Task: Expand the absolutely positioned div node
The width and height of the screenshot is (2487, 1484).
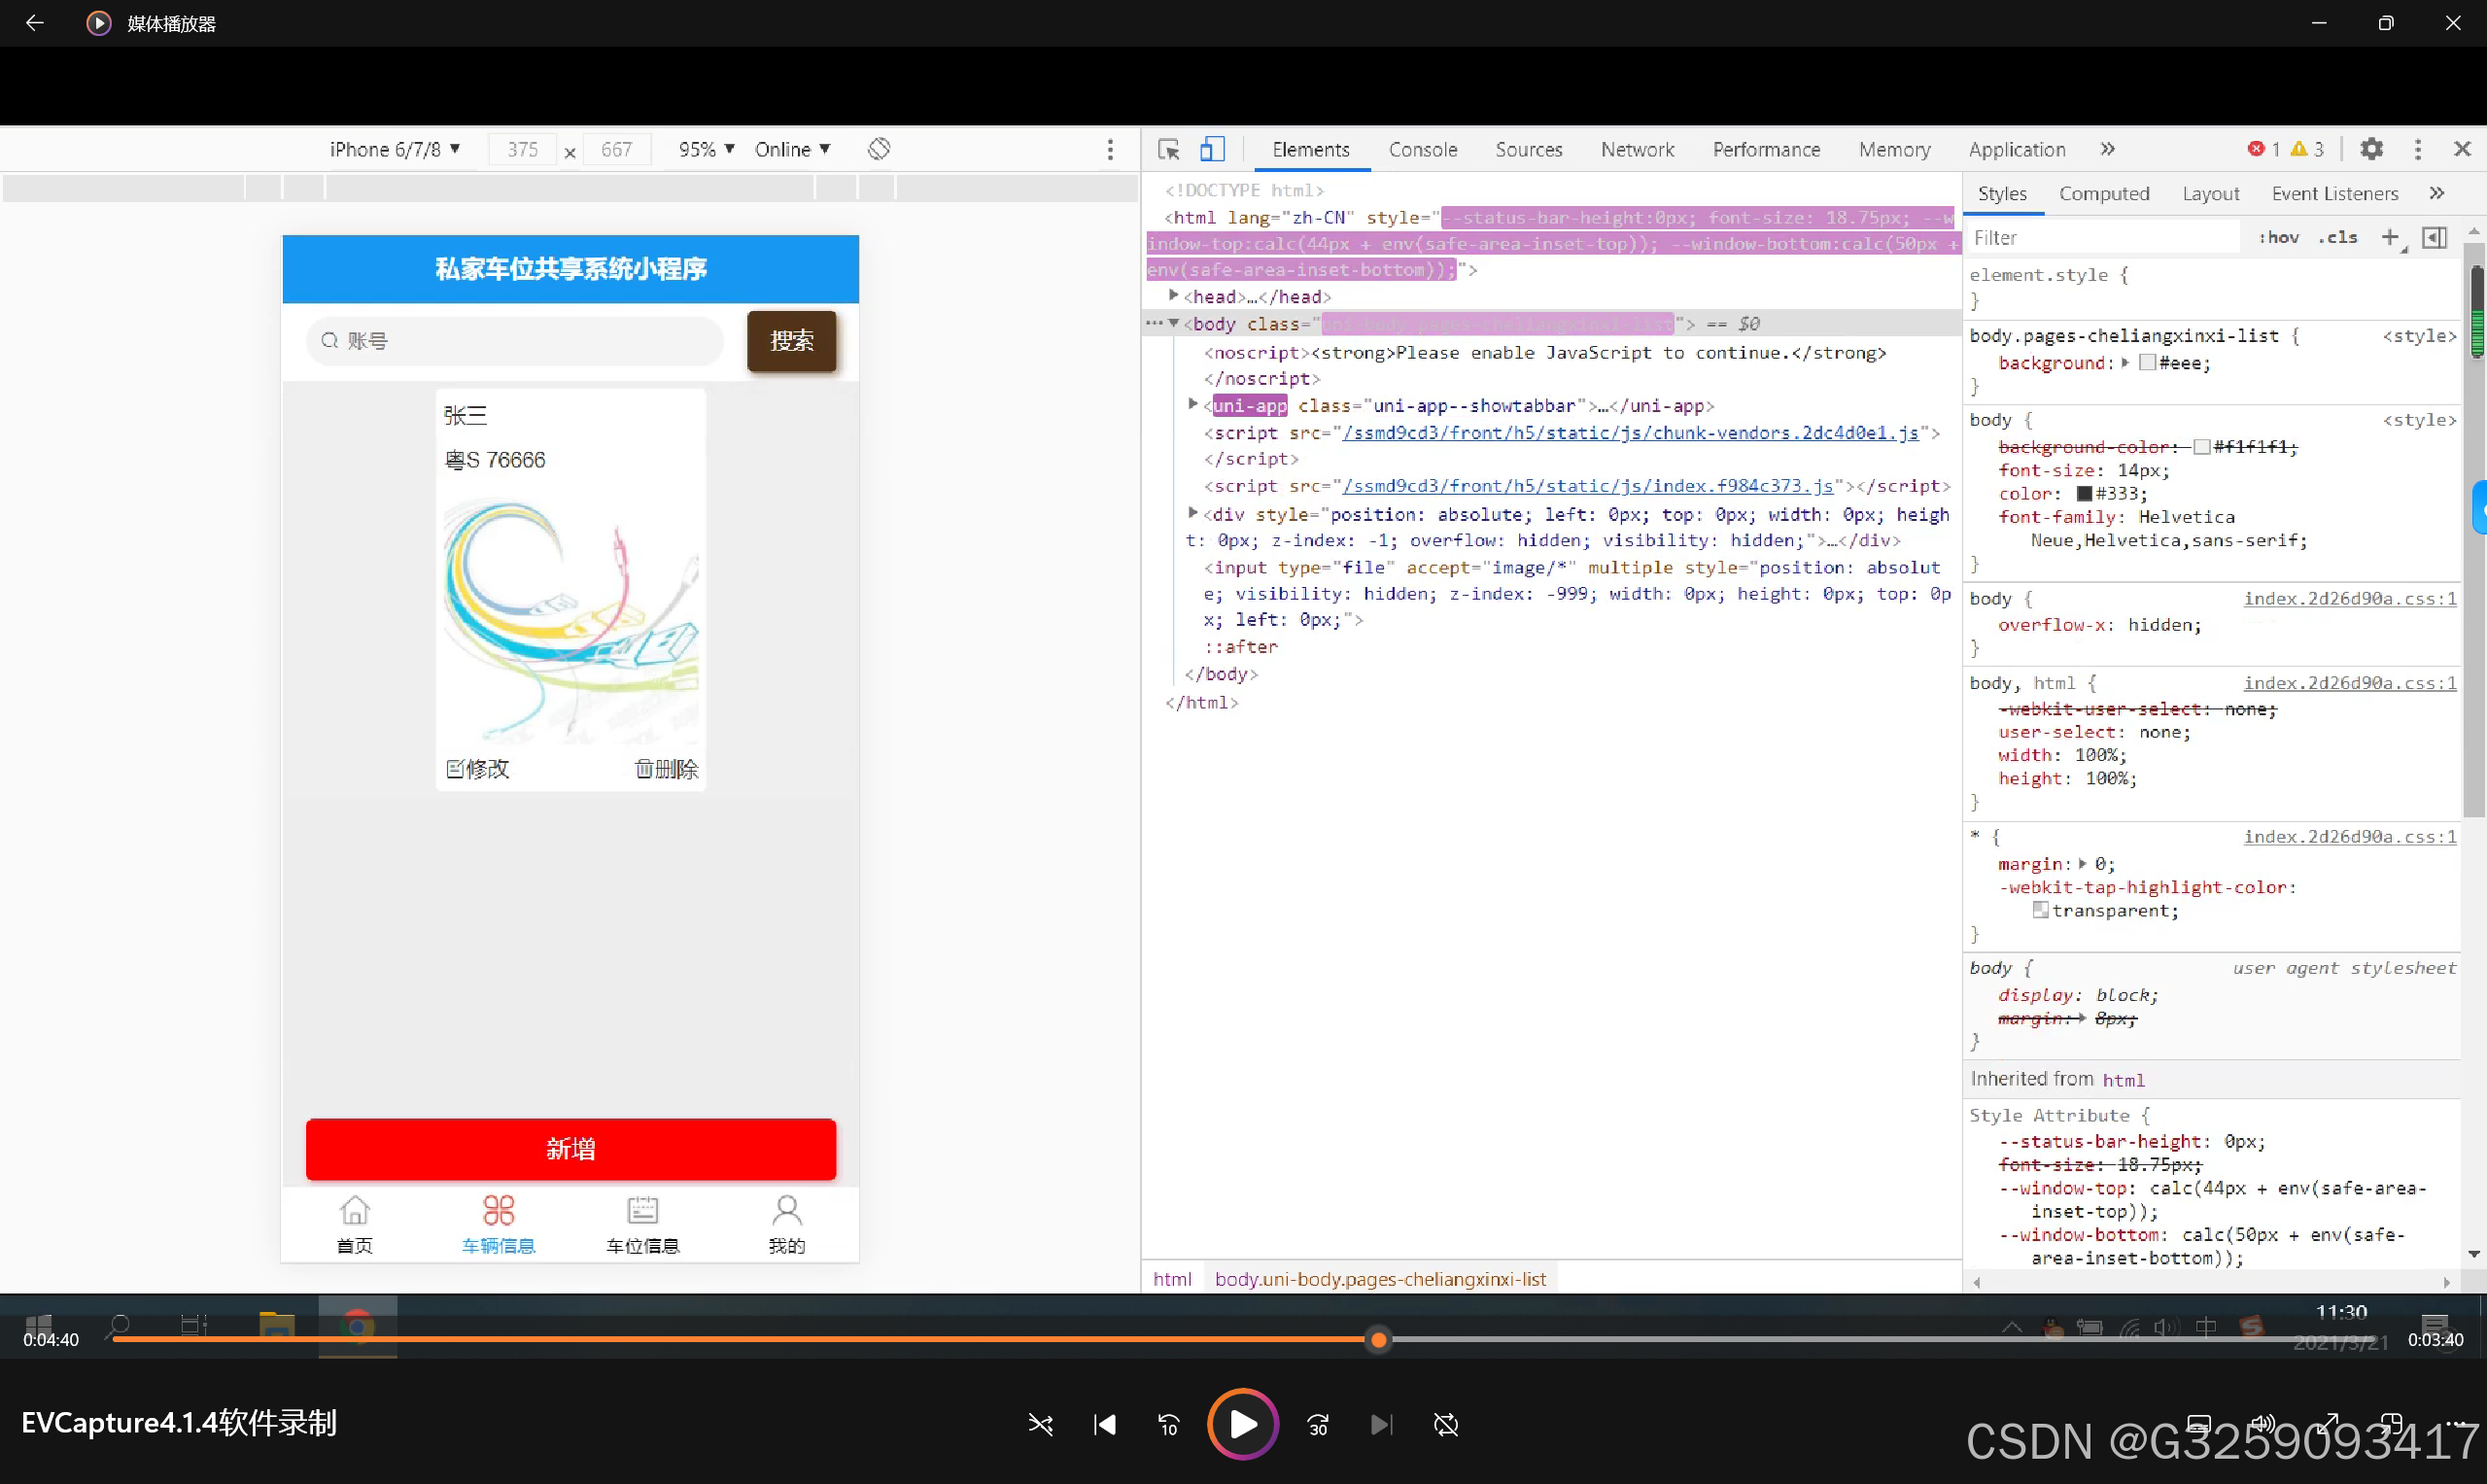Action: (1192, 513)
